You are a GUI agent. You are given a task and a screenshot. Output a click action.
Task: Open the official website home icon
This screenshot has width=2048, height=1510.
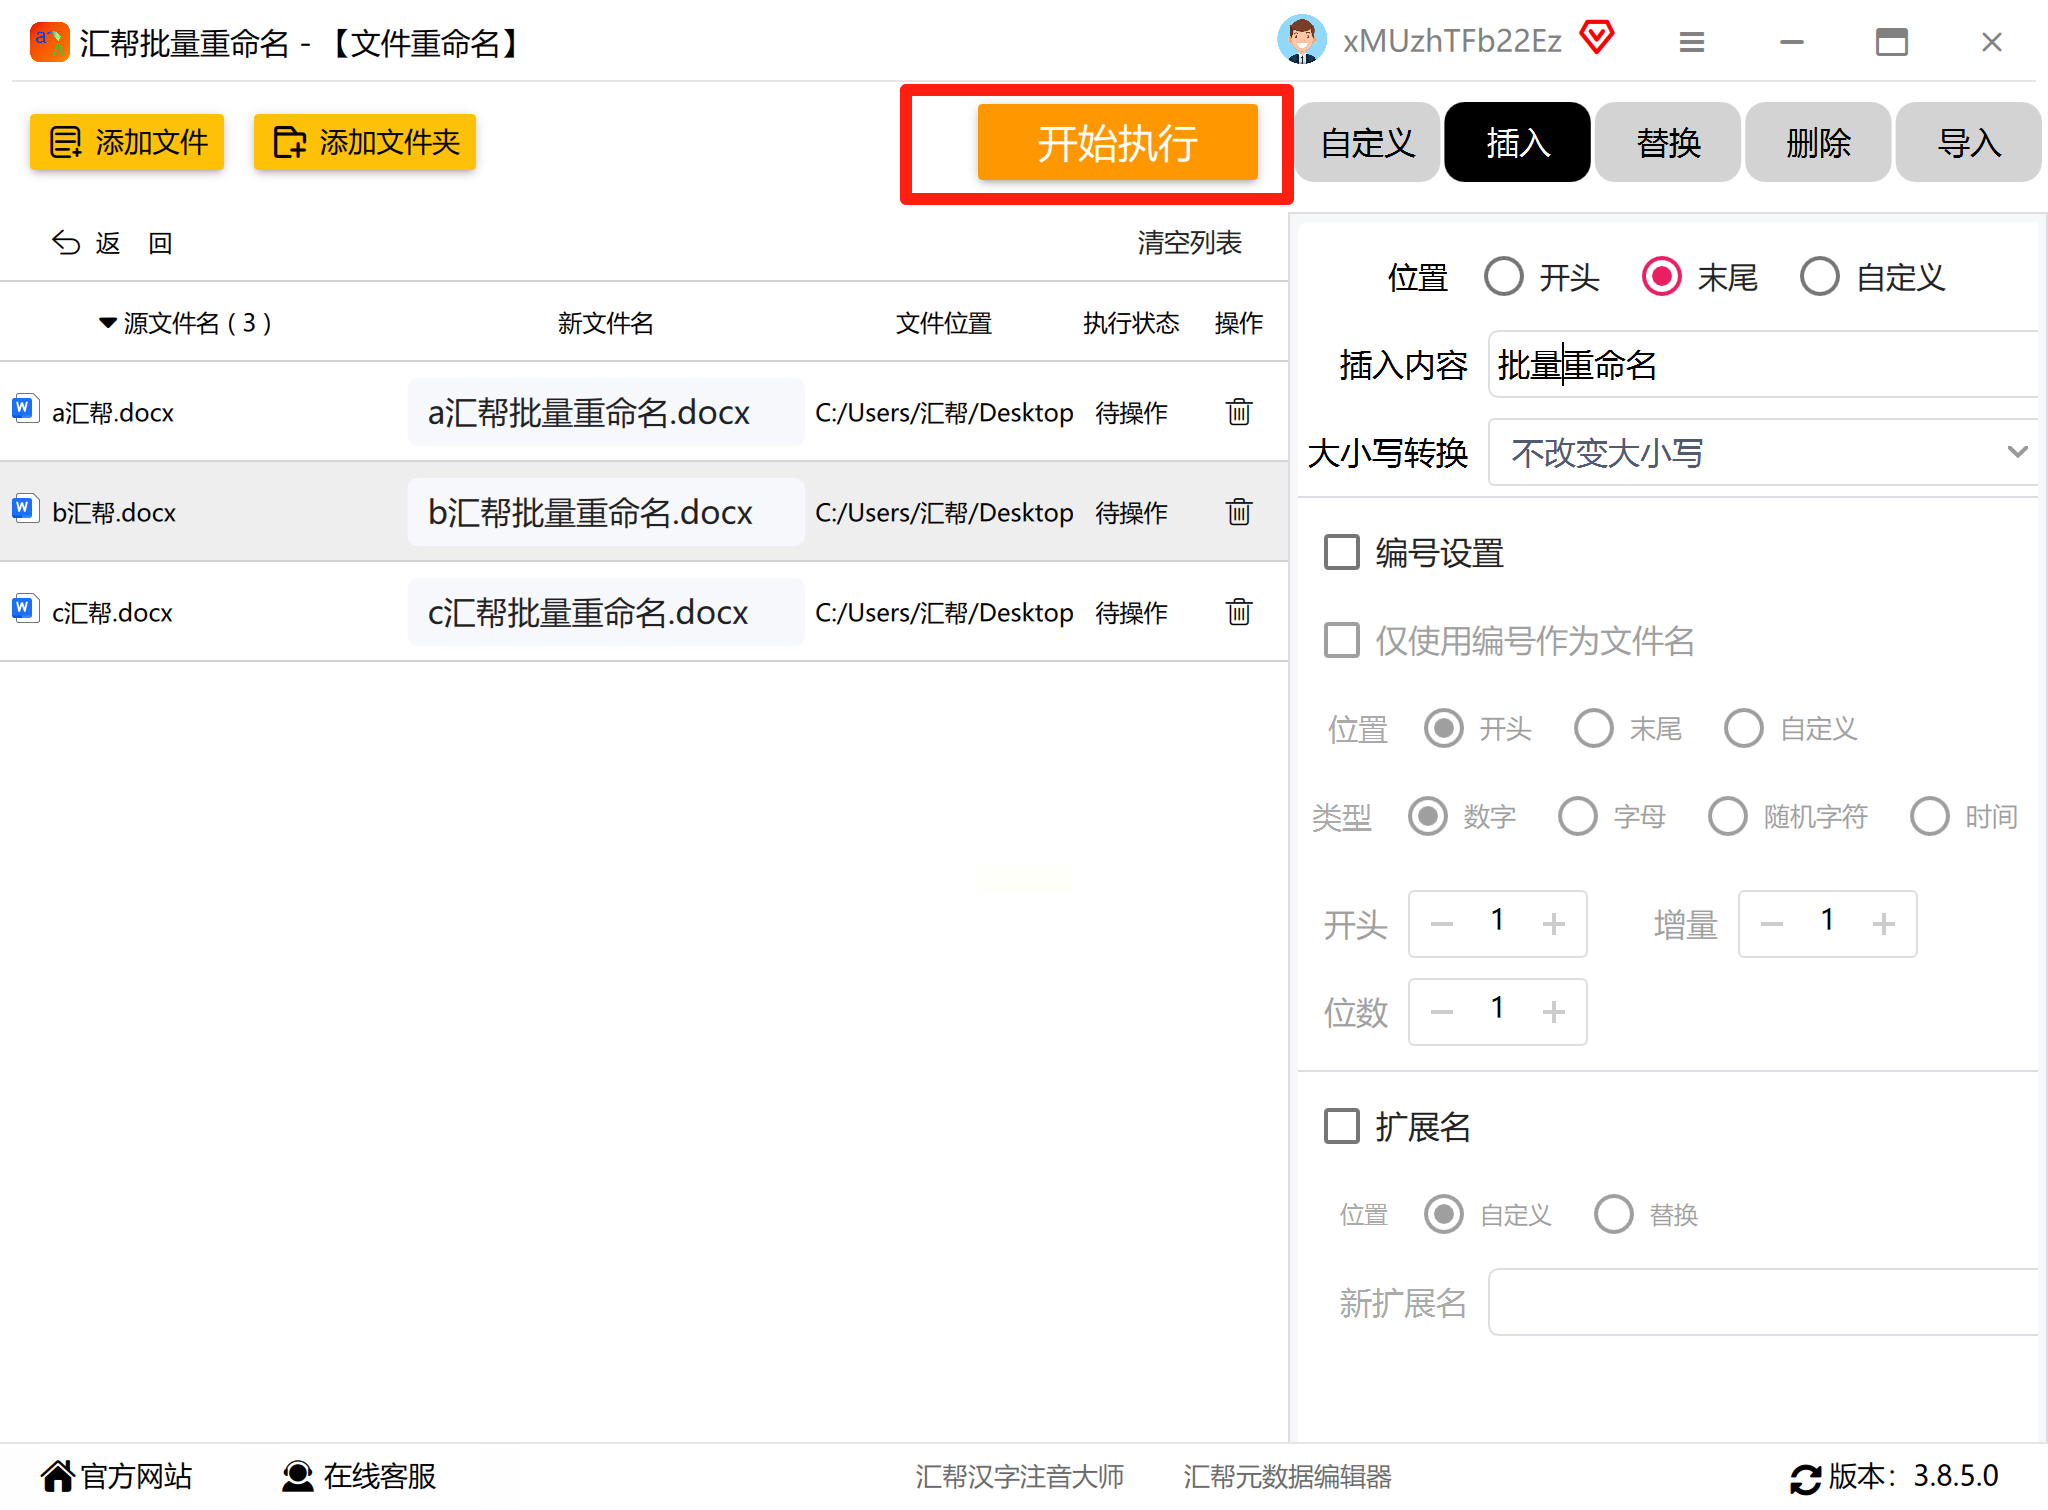point(58,1476)
